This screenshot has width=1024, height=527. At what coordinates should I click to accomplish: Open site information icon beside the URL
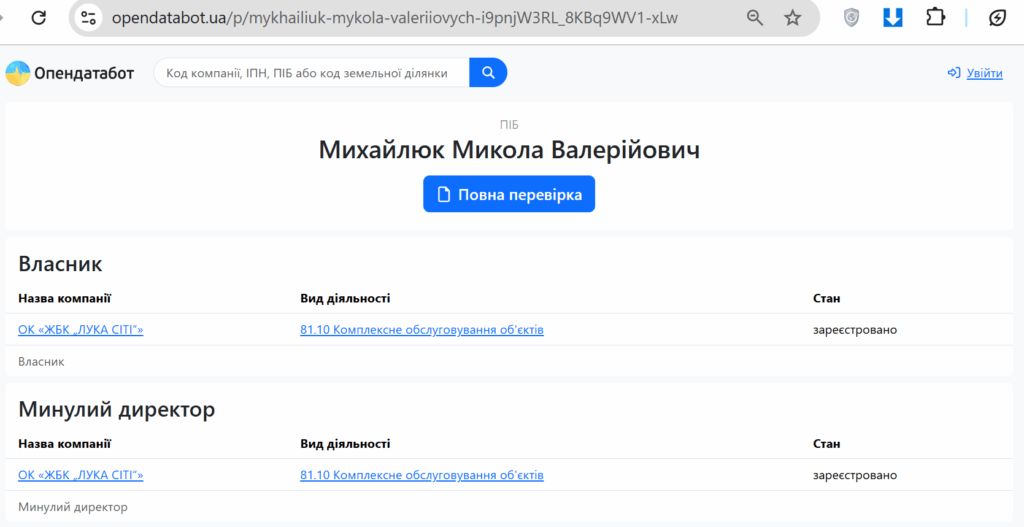point(89,18)
